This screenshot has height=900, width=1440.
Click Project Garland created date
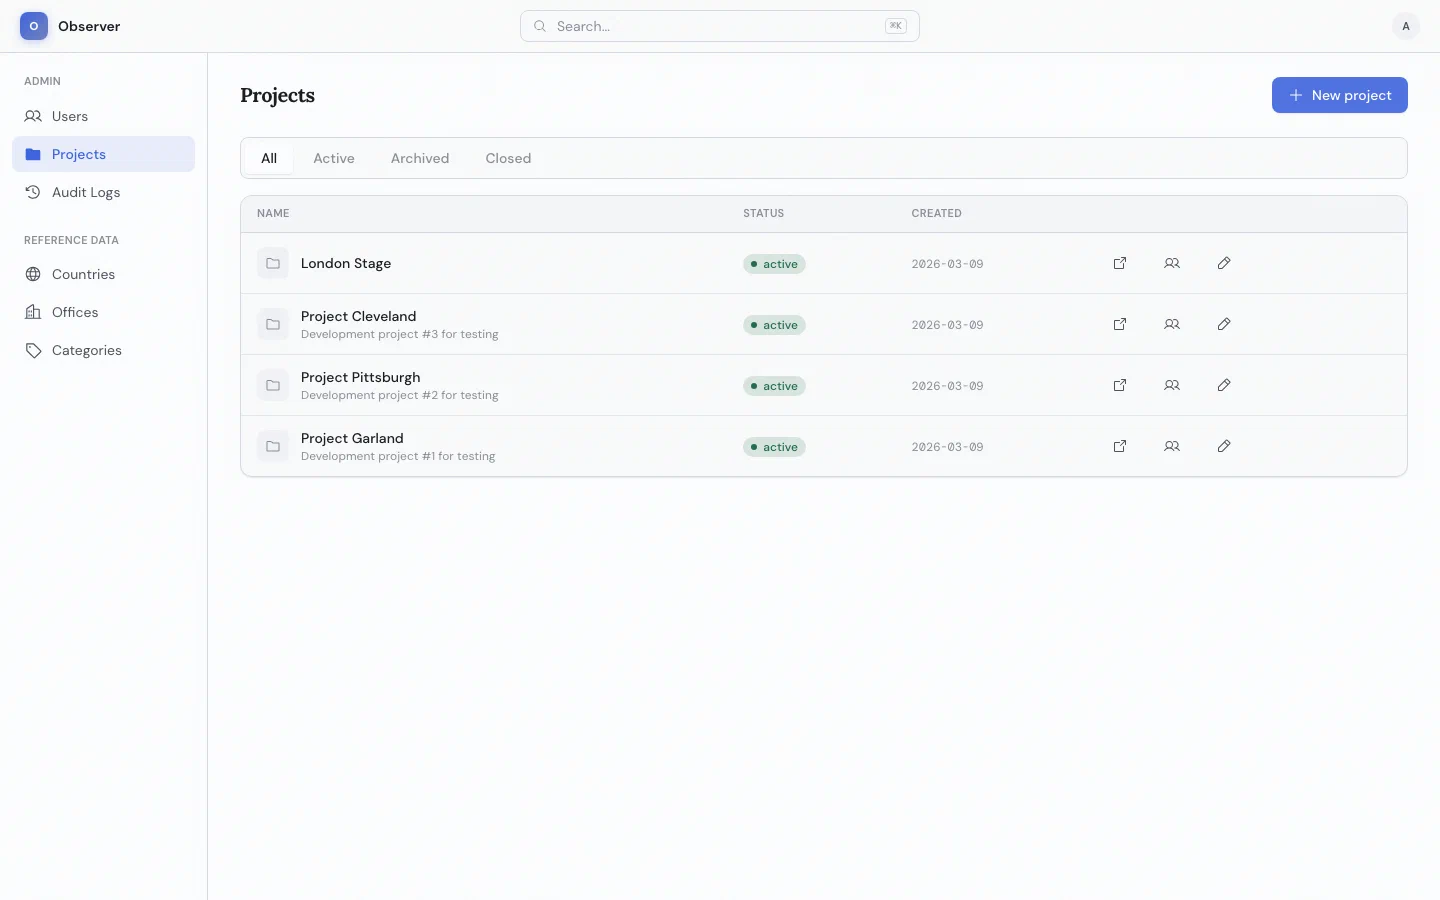pyautogui.click(x=947, y=447)
